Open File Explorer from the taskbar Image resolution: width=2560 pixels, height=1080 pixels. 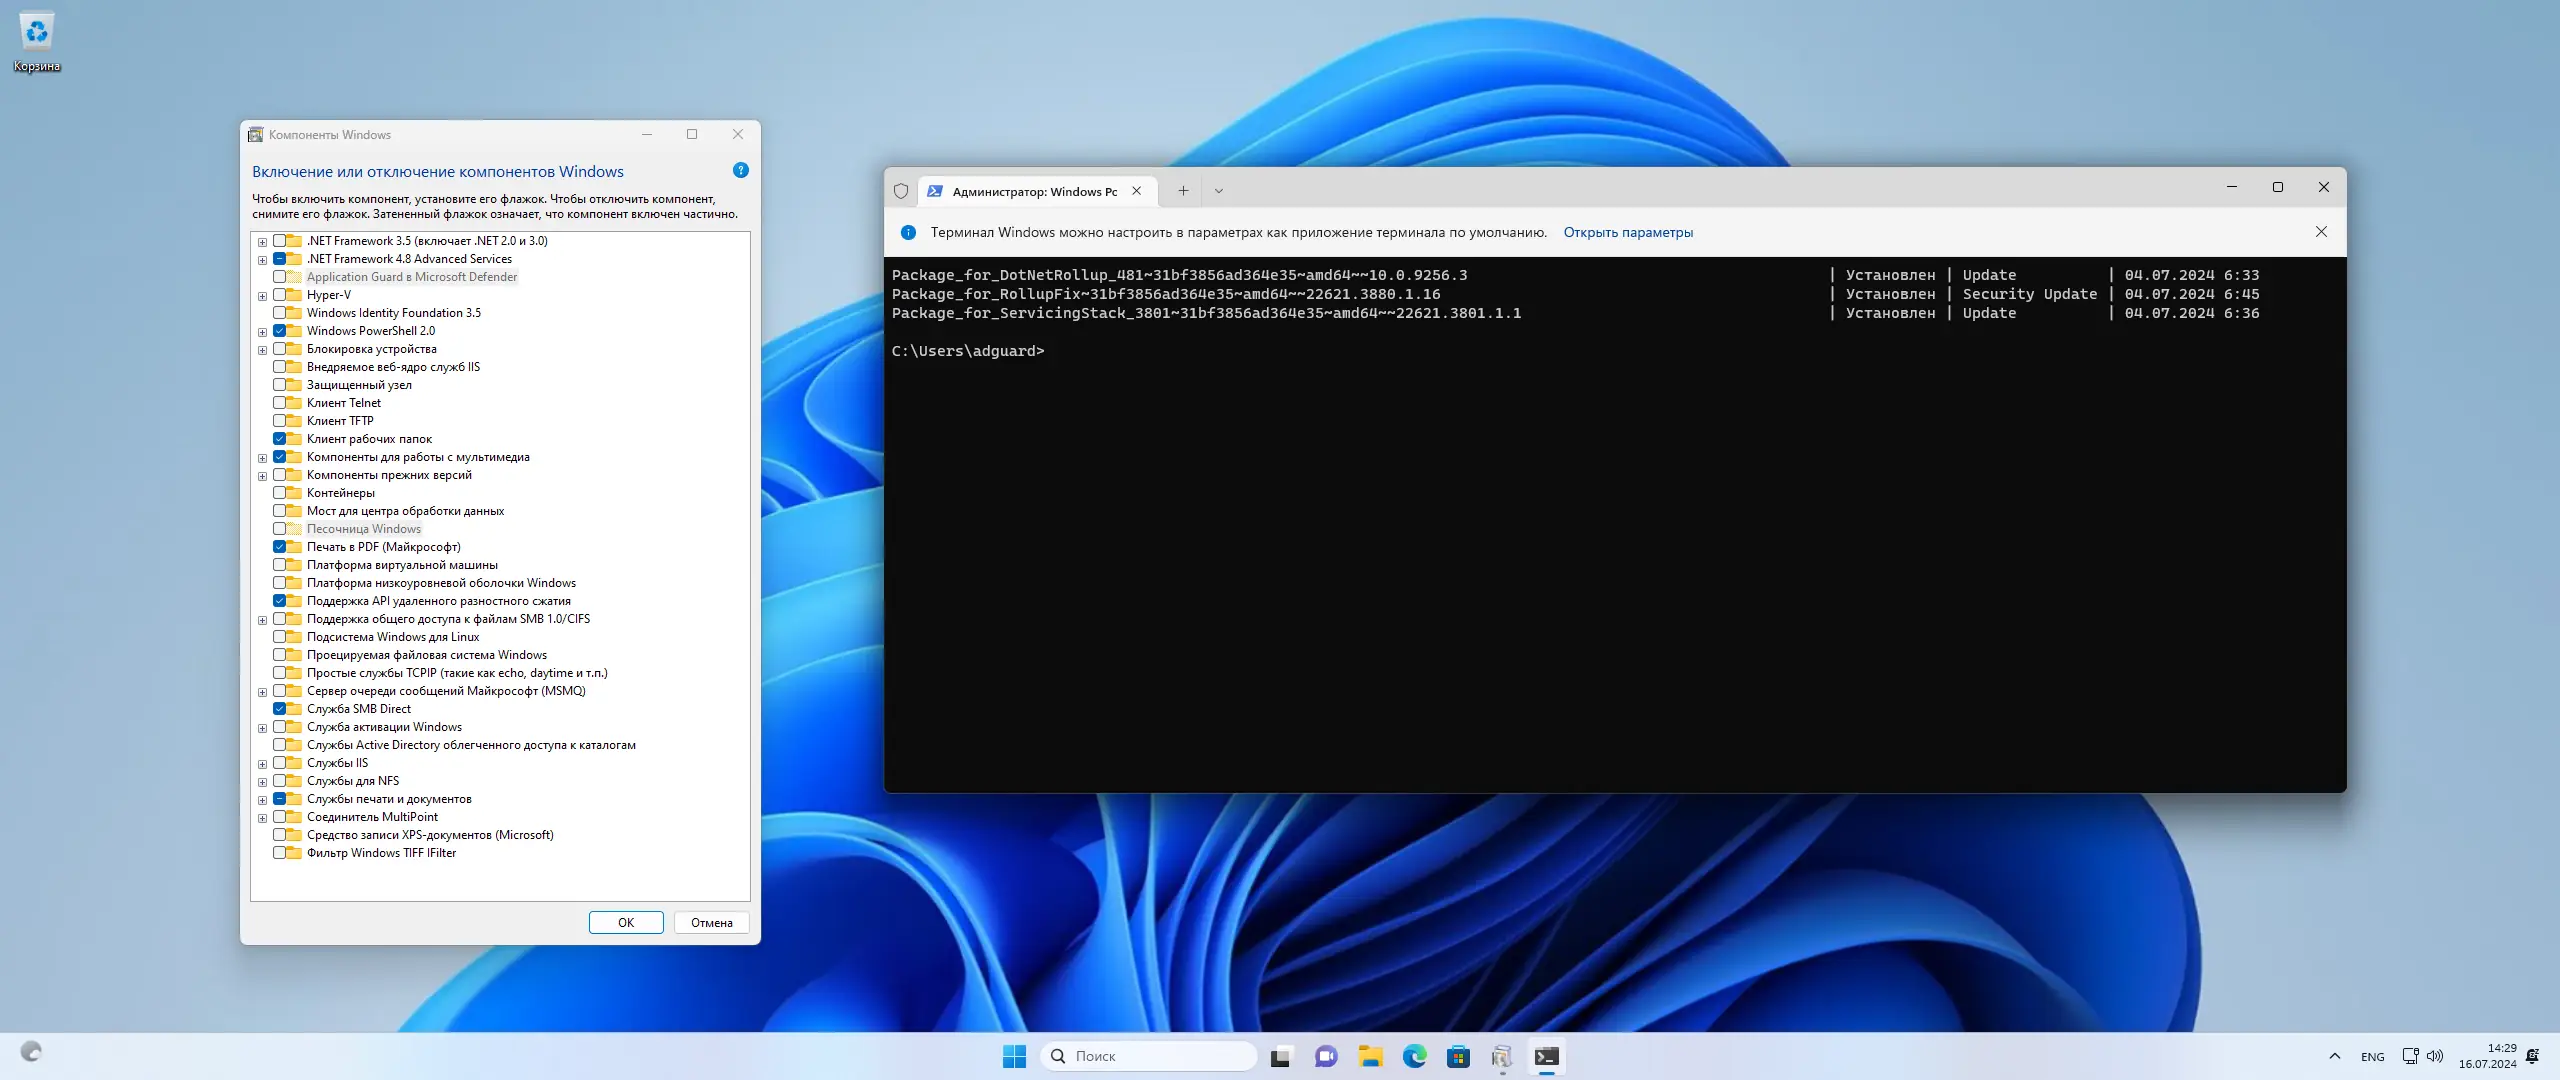1370,1056
